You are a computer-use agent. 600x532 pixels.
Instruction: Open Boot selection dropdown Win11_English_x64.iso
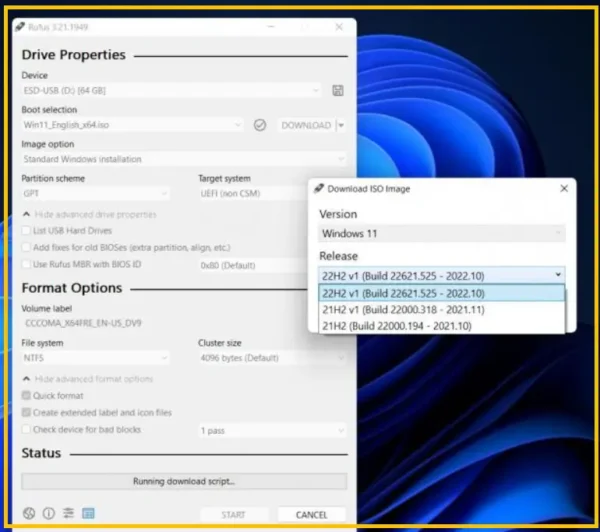(132, 125)
